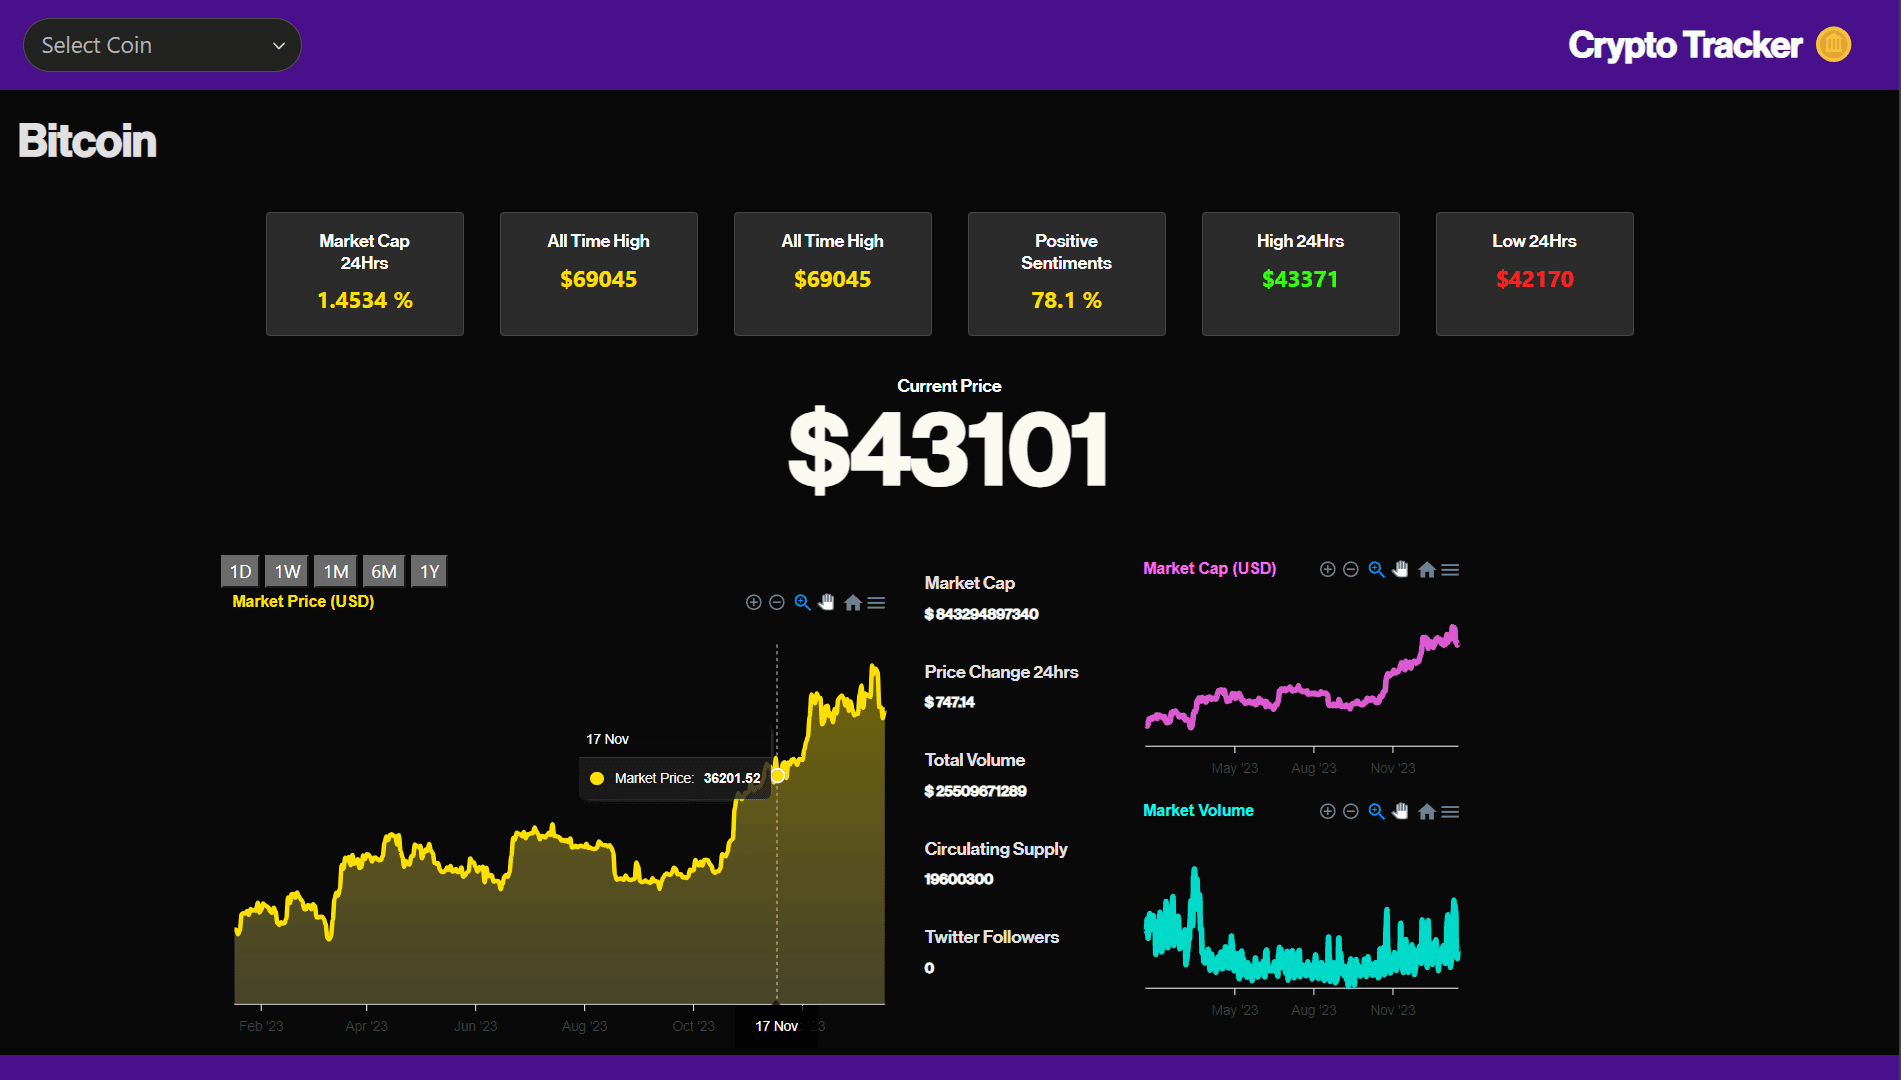Open Market Cap chart hamburger menu
The width and height of the screenshot is (1901, 1080).
coord(1450,569)
